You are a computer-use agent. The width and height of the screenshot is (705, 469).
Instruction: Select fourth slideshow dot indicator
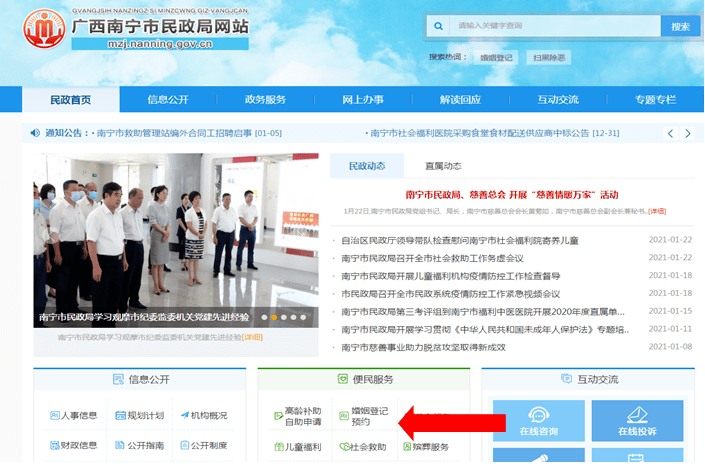(x=294, y=317)
